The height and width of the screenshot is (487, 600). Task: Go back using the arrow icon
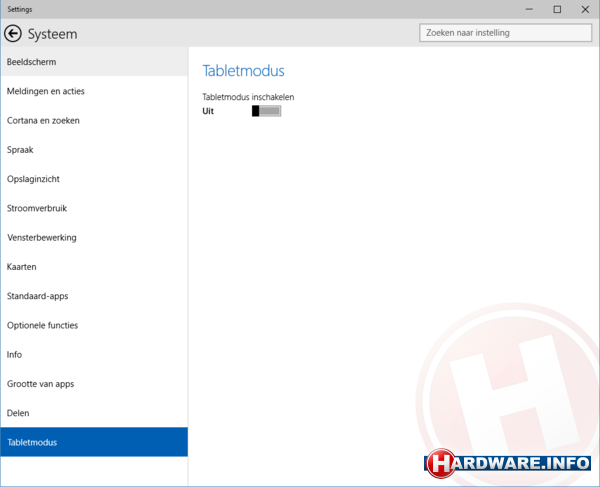13,33
